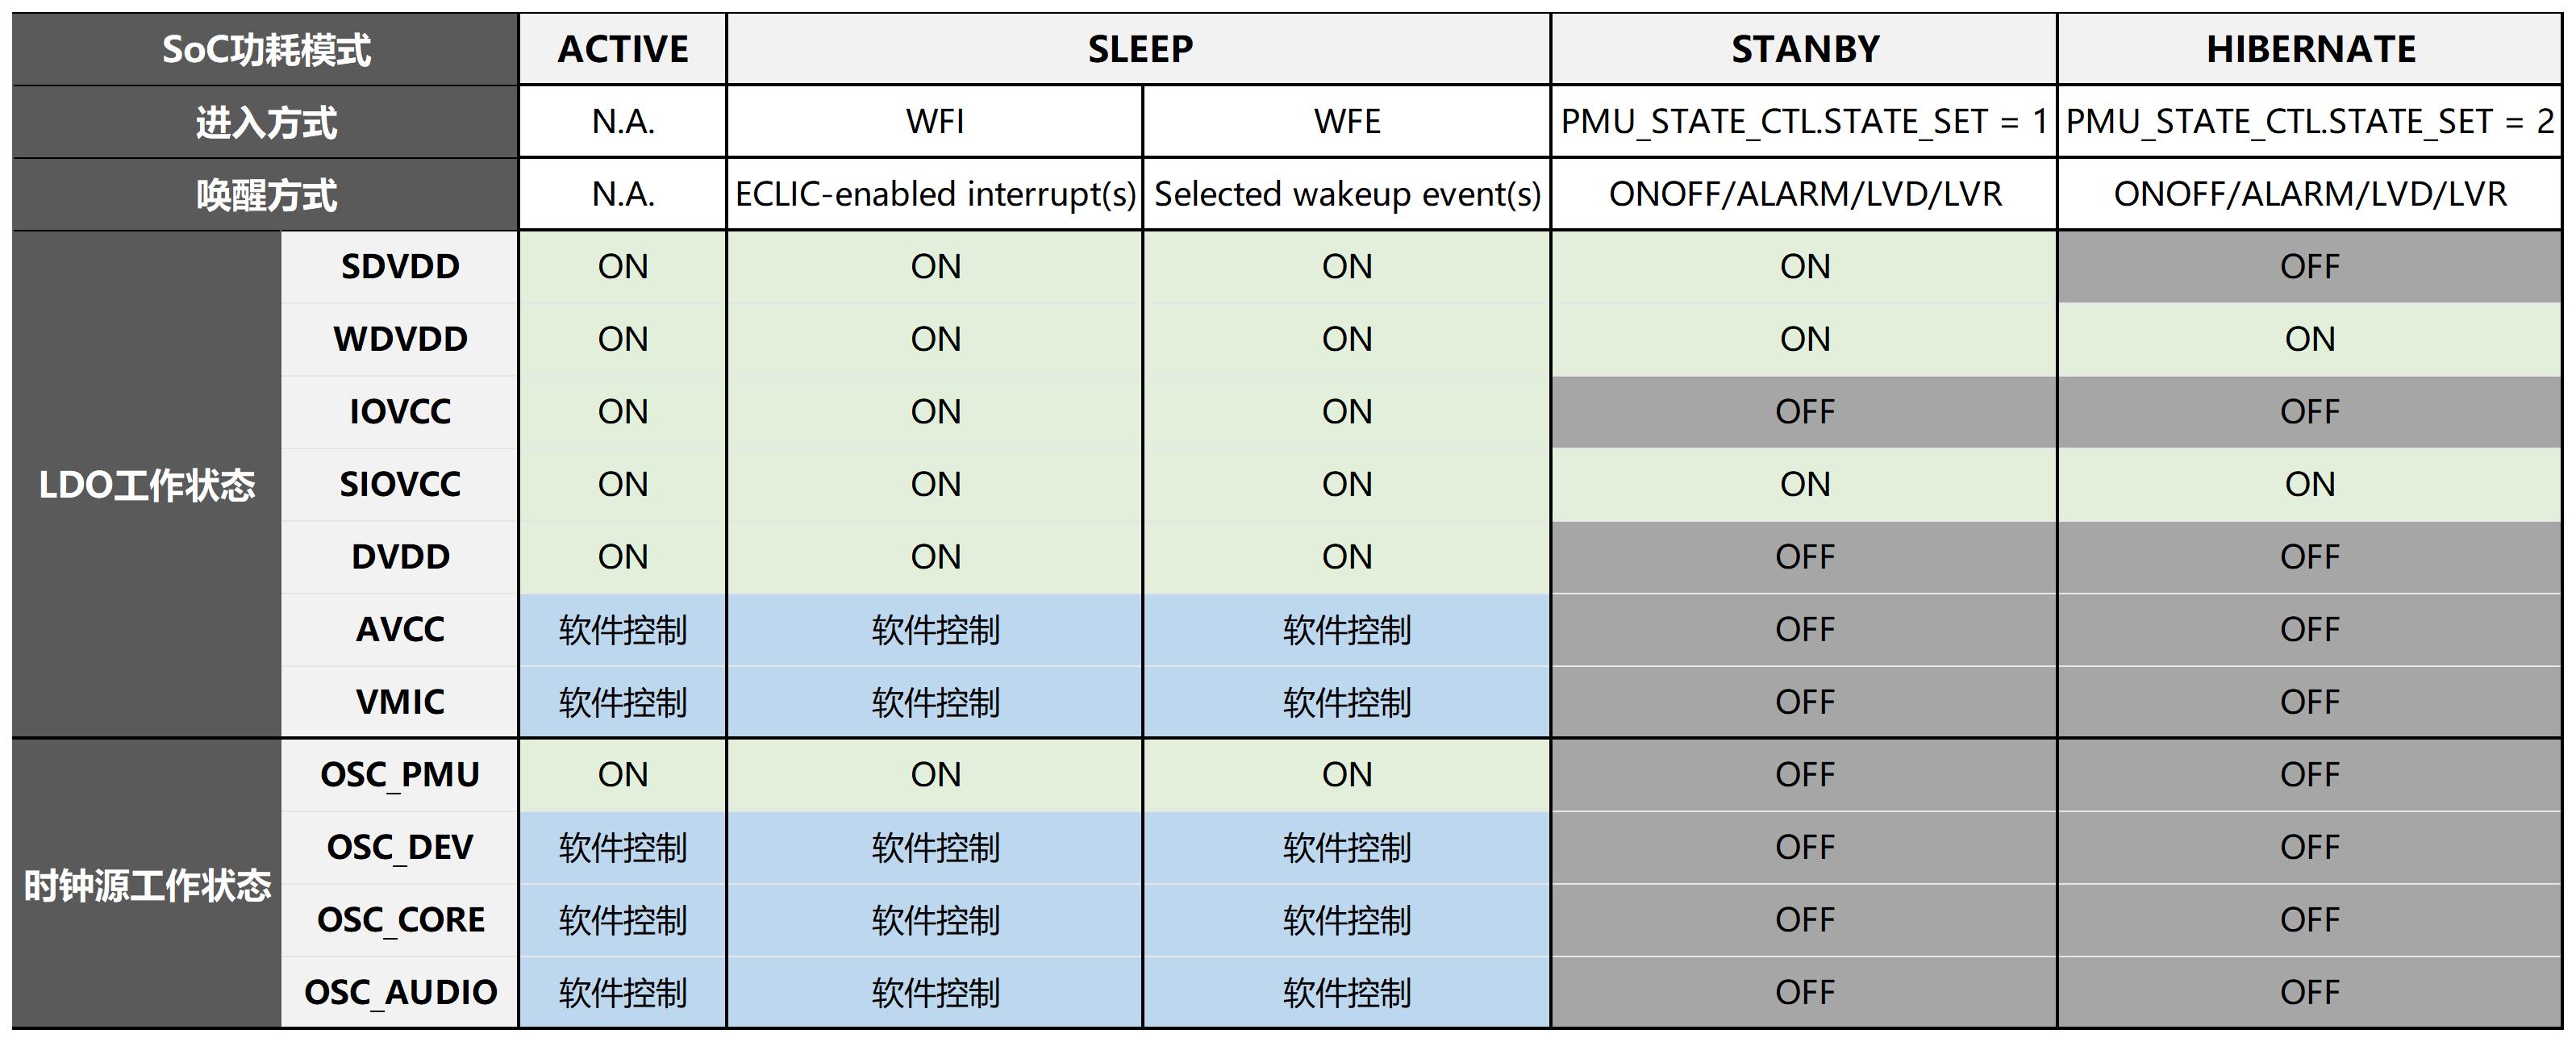Image resolution: width=2576 pixels, height=1042 pixels.
Task: Click the IOVCC OFF cell under STANBY
Action: tap(1804, 412)
